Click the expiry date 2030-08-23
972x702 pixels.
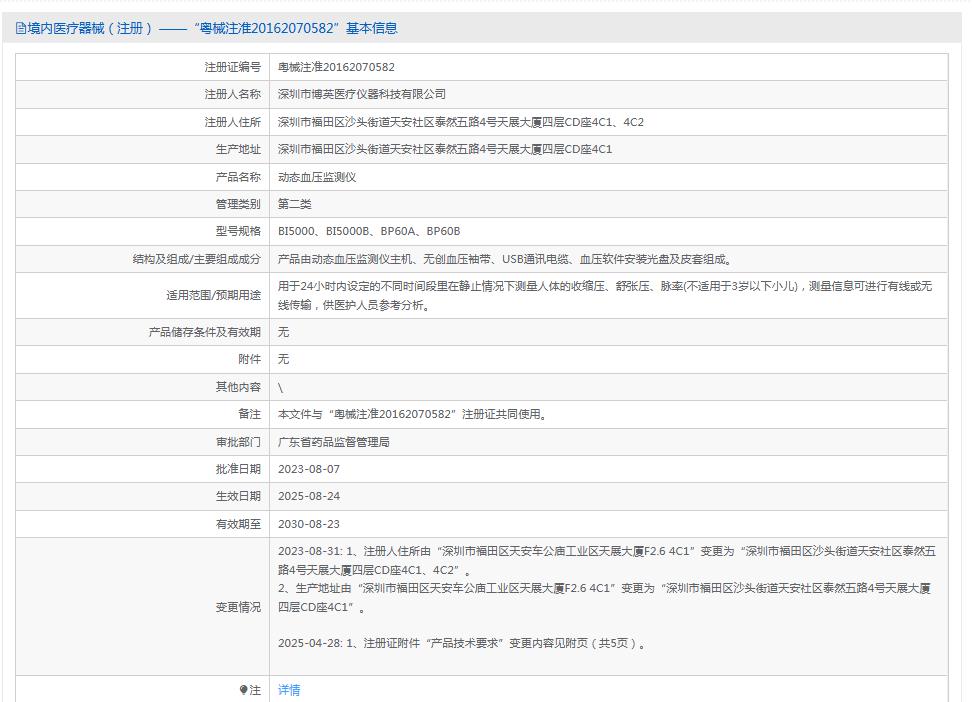click(311, 524)
